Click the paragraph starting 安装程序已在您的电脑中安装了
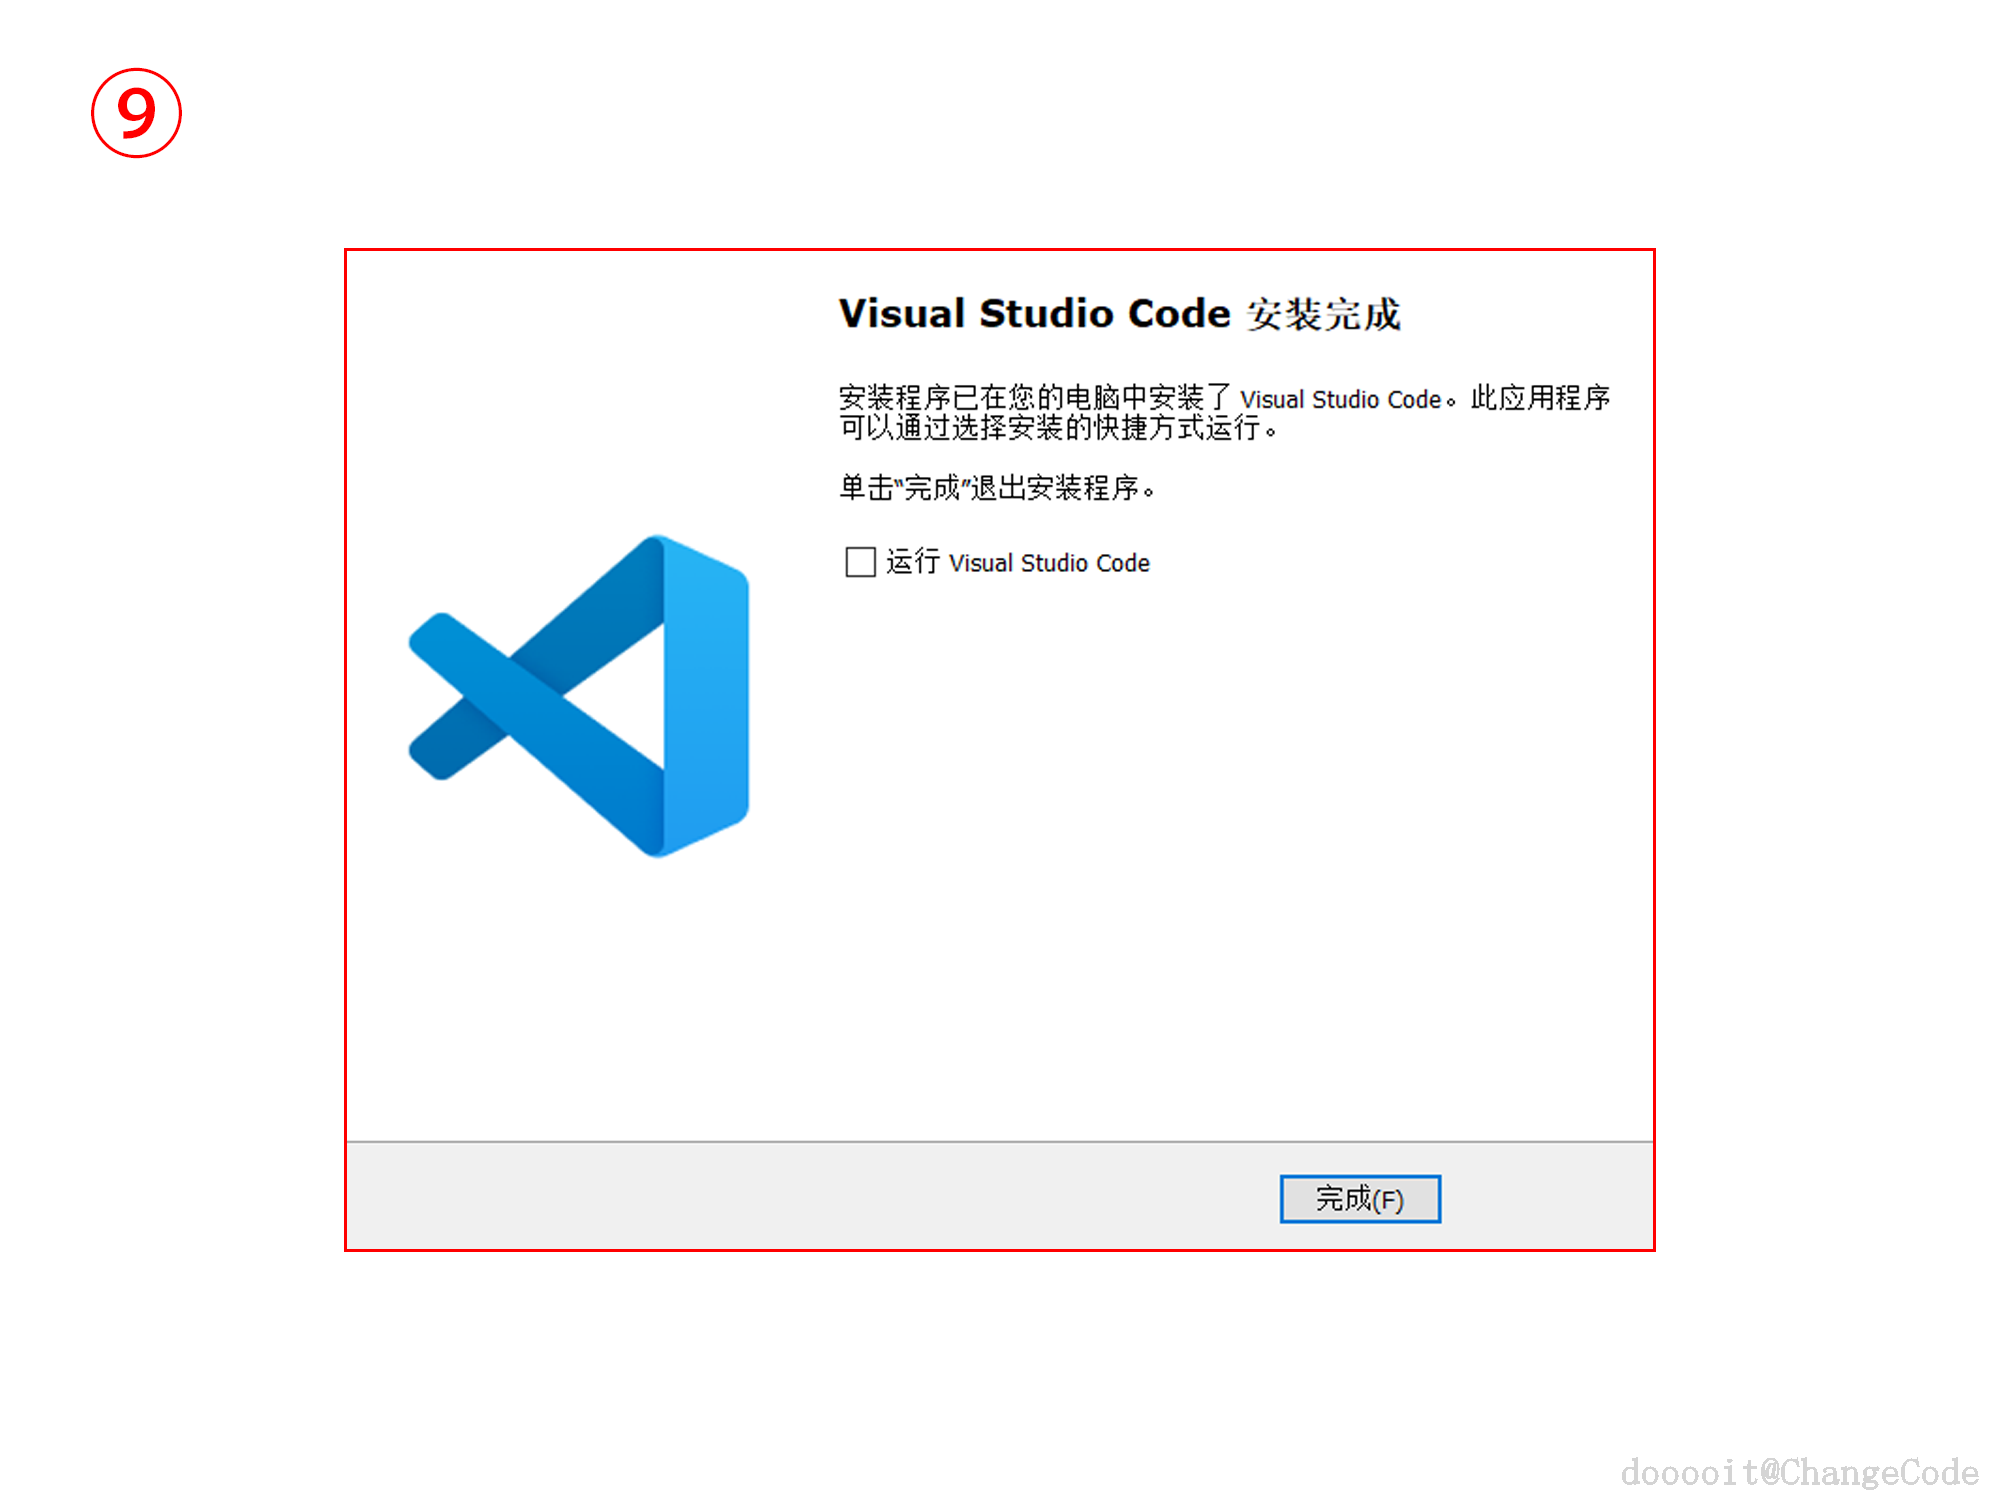 click(1224, 412)
